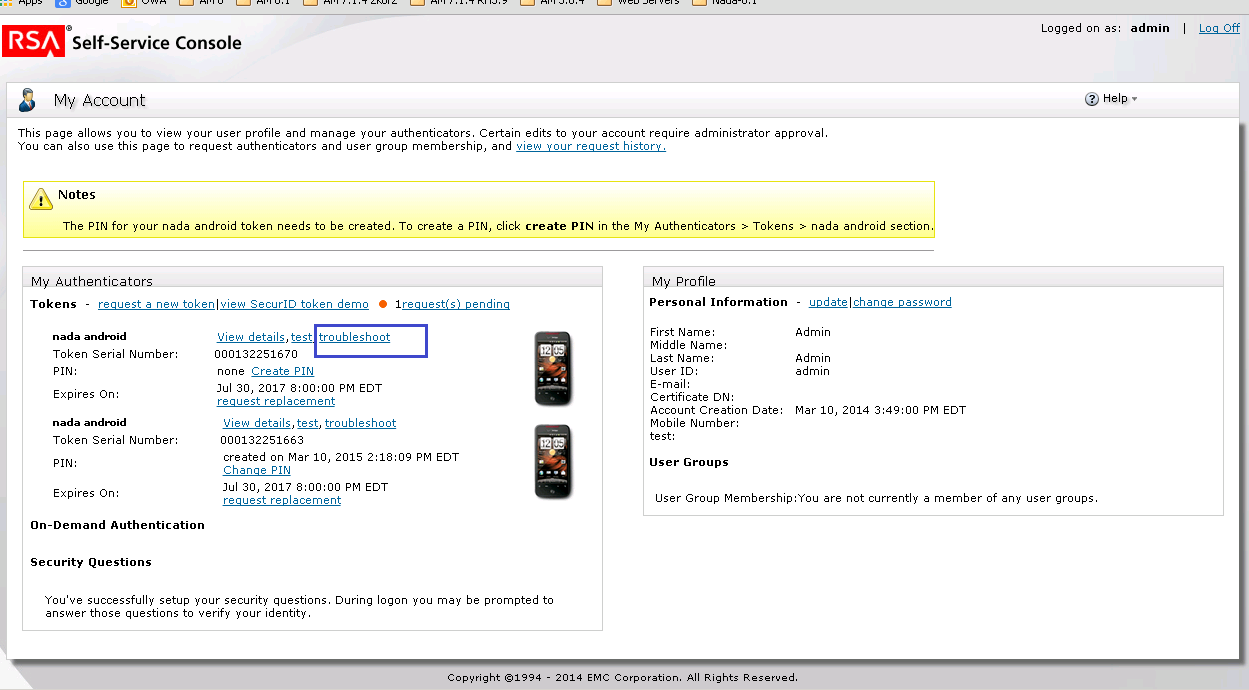
Task: Open the request(s) pending link
Action: (455, 304)
